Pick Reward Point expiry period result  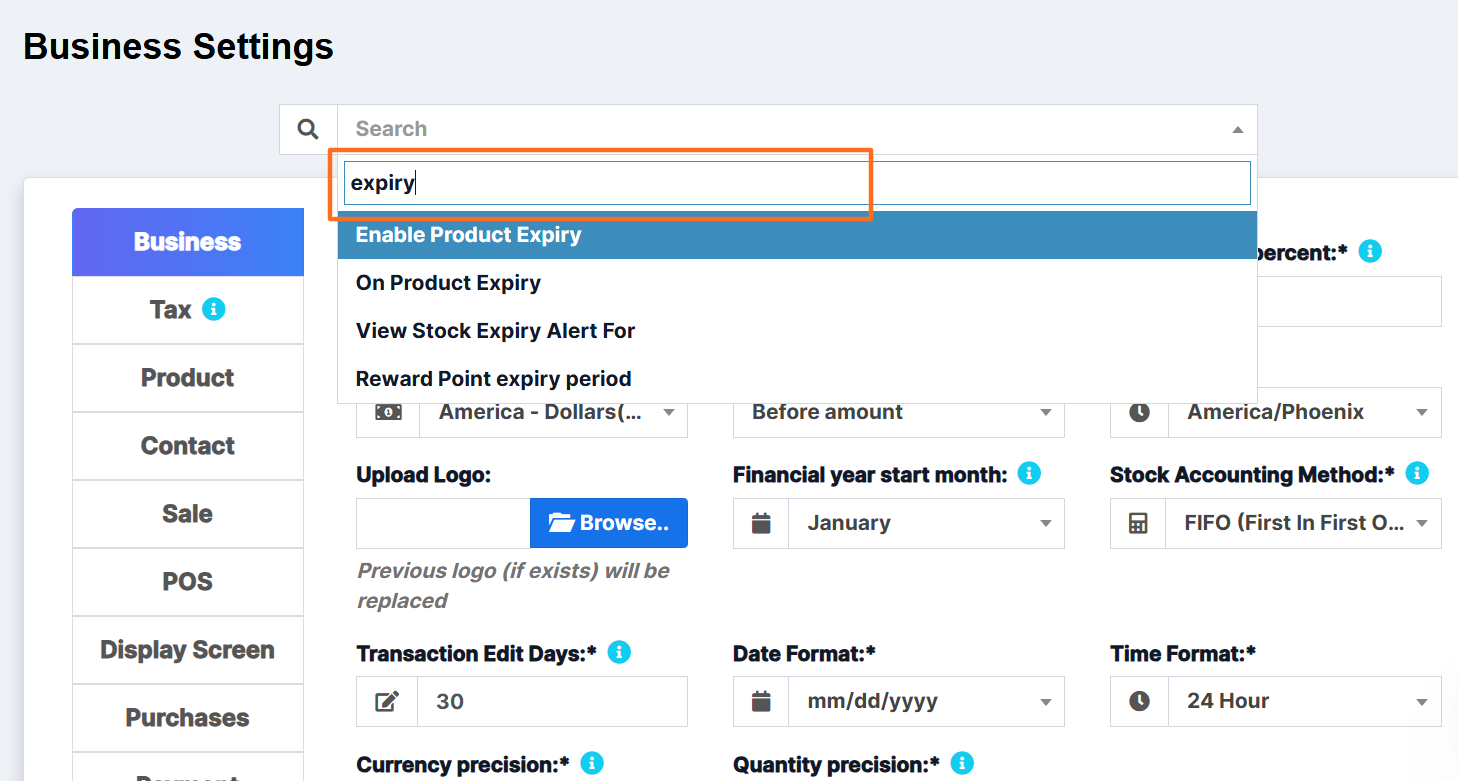493,379
